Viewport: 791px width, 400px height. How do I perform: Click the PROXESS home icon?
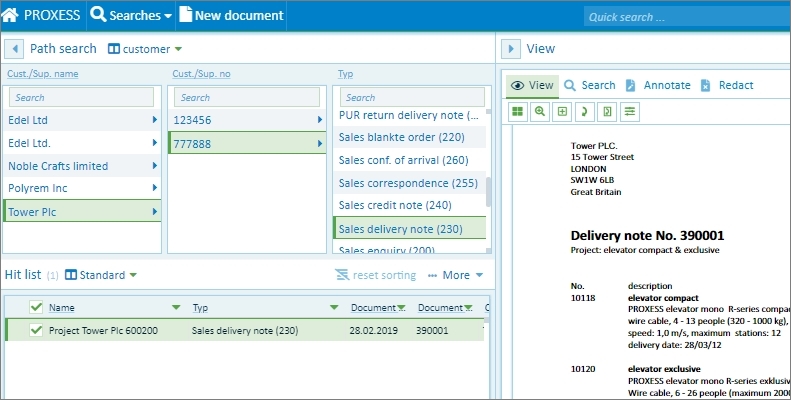coord(11,15)
